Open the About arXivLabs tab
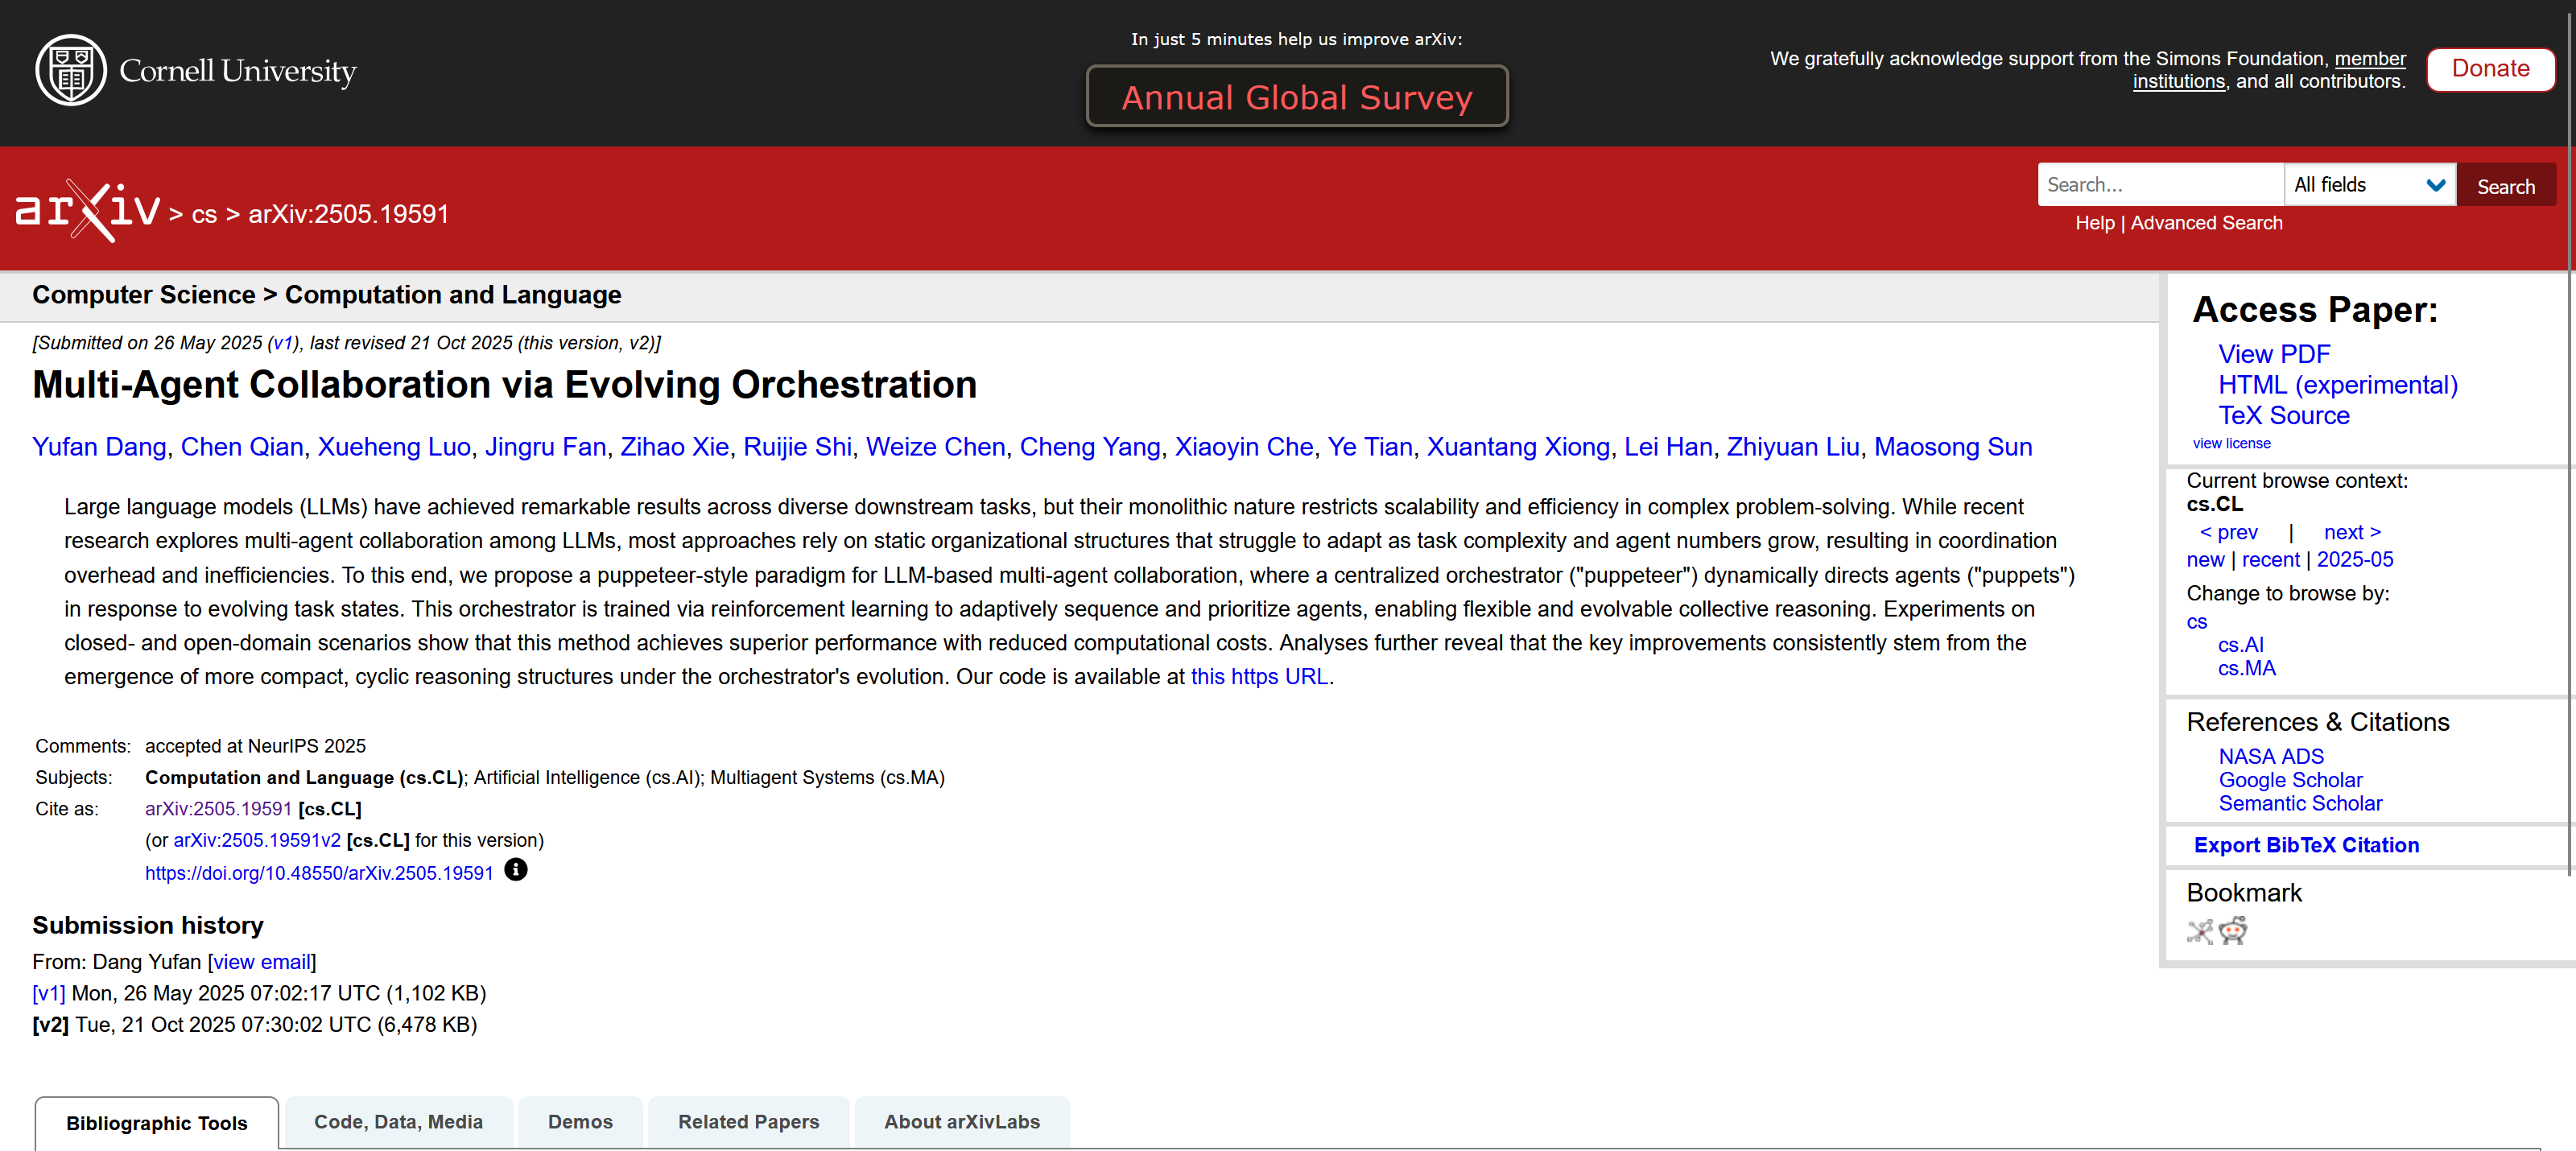 coord(961,1122)
